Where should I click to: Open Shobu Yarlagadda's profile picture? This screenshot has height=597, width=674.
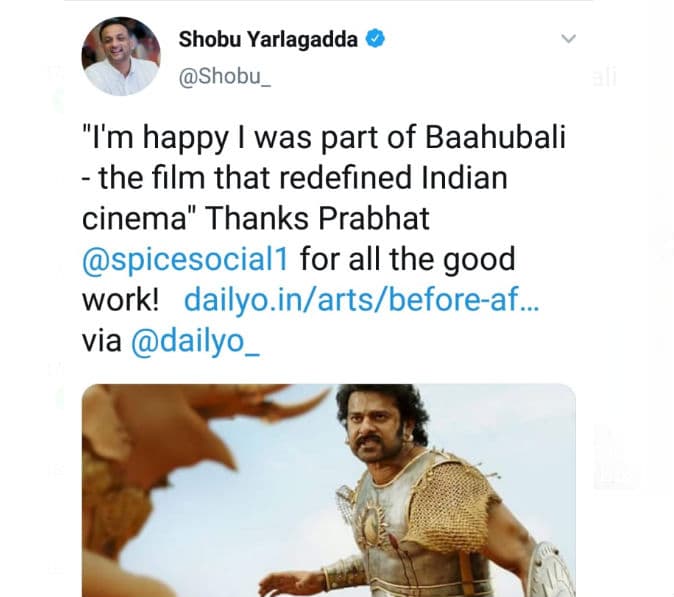point(121,56)
